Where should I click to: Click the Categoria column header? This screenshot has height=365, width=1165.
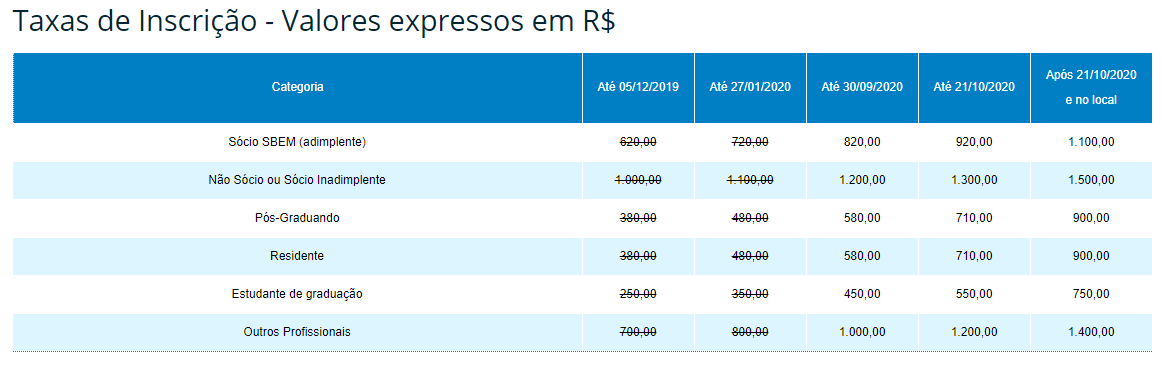(297, 87)
